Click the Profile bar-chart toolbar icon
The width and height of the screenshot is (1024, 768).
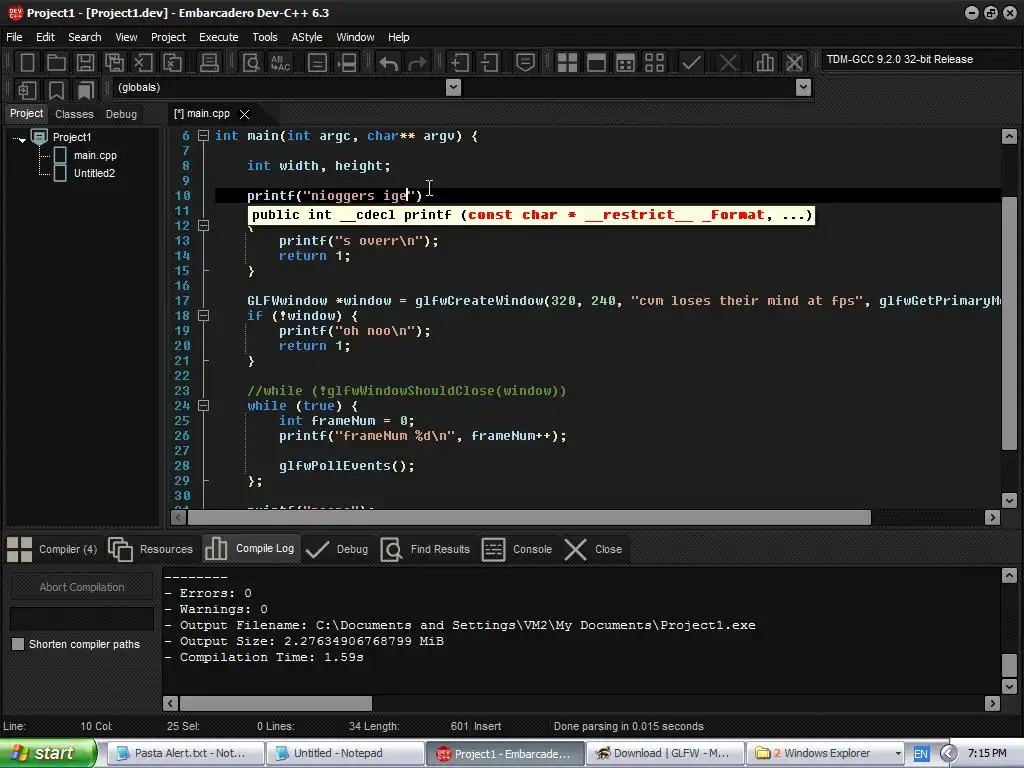coord(765,63)
